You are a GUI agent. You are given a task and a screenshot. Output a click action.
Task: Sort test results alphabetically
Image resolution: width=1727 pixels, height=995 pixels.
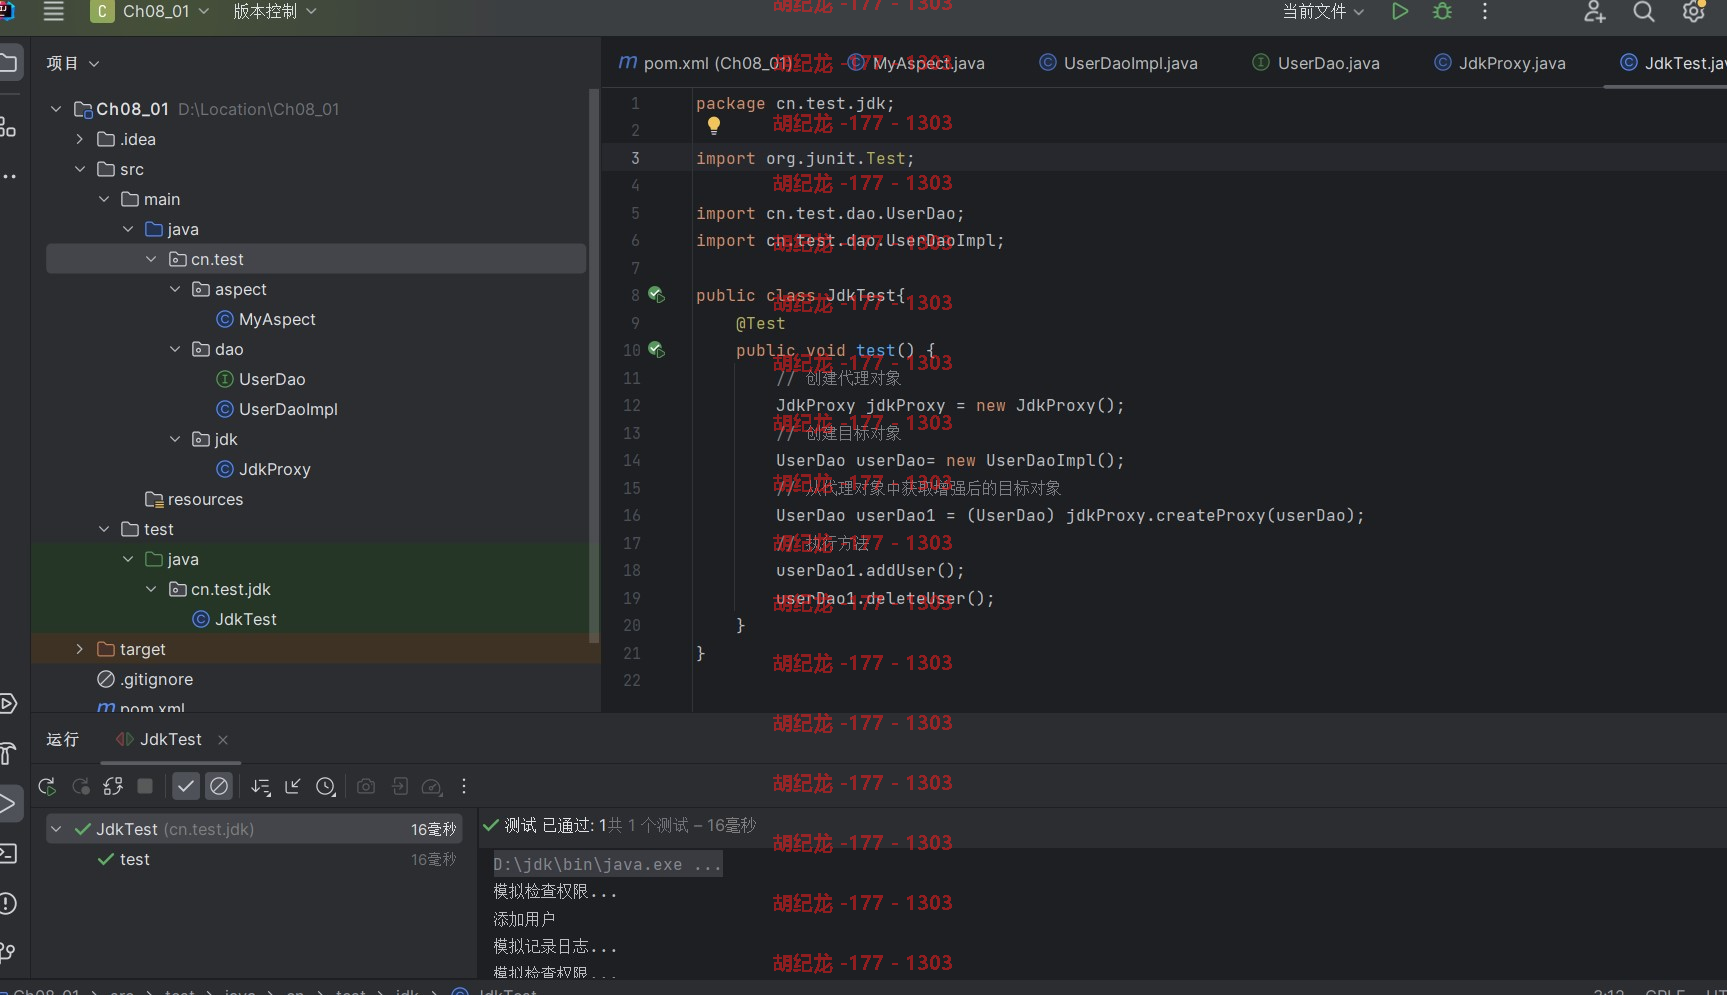261,786
